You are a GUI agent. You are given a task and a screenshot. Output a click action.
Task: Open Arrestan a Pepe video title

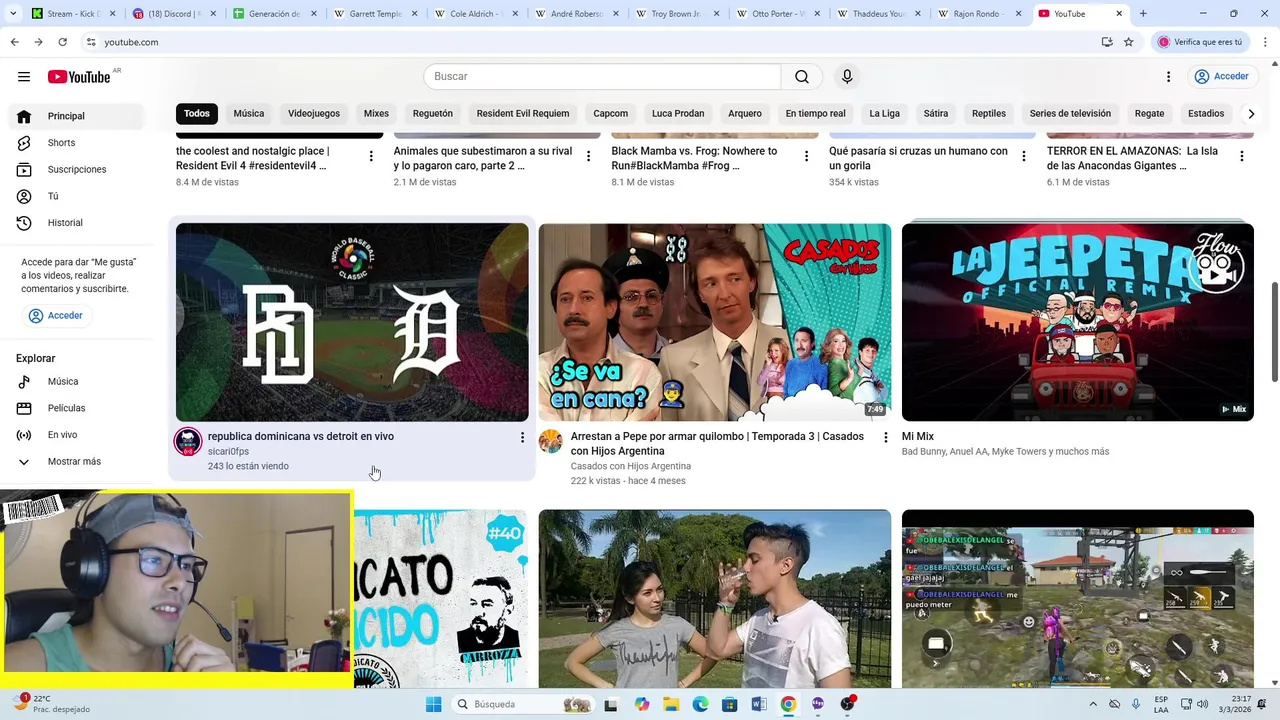point(717,444)
